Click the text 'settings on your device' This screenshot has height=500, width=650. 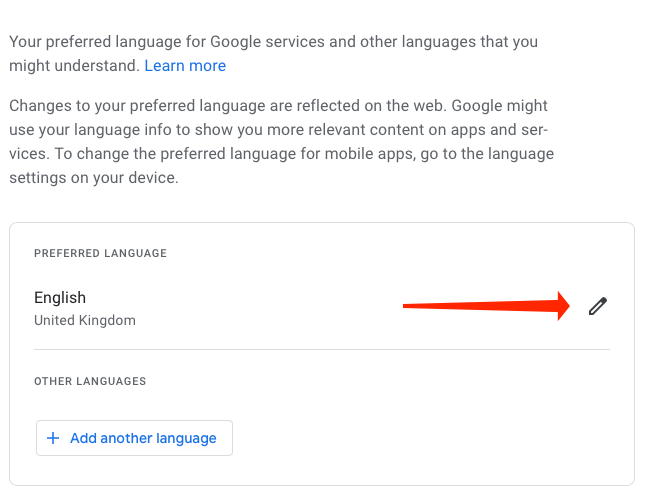pos(93,178)
